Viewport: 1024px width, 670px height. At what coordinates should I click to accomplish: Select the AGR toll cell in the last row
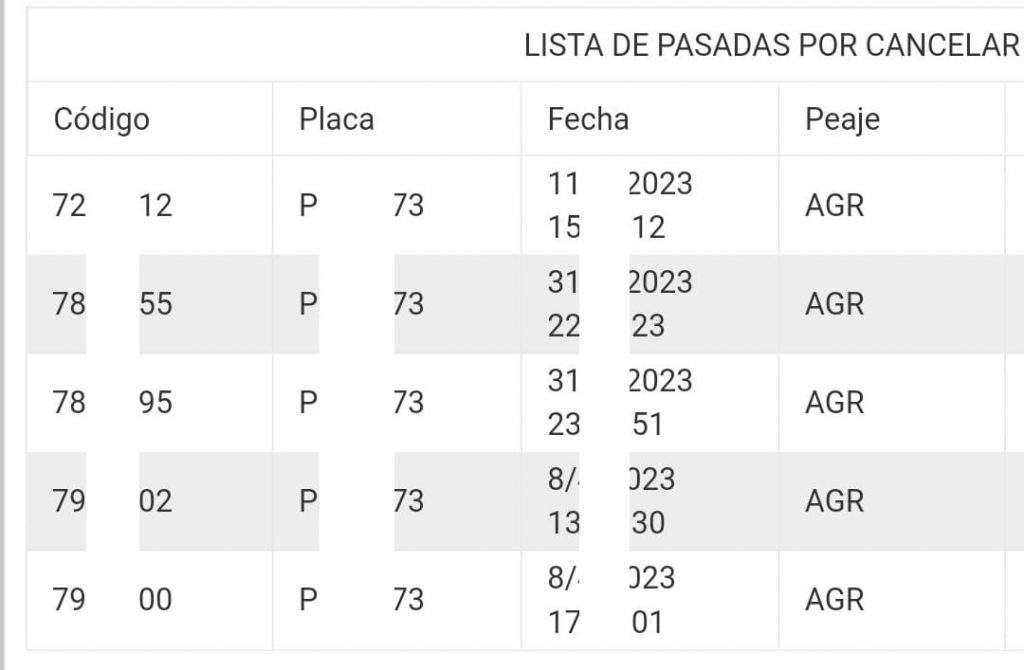(835, 599)
